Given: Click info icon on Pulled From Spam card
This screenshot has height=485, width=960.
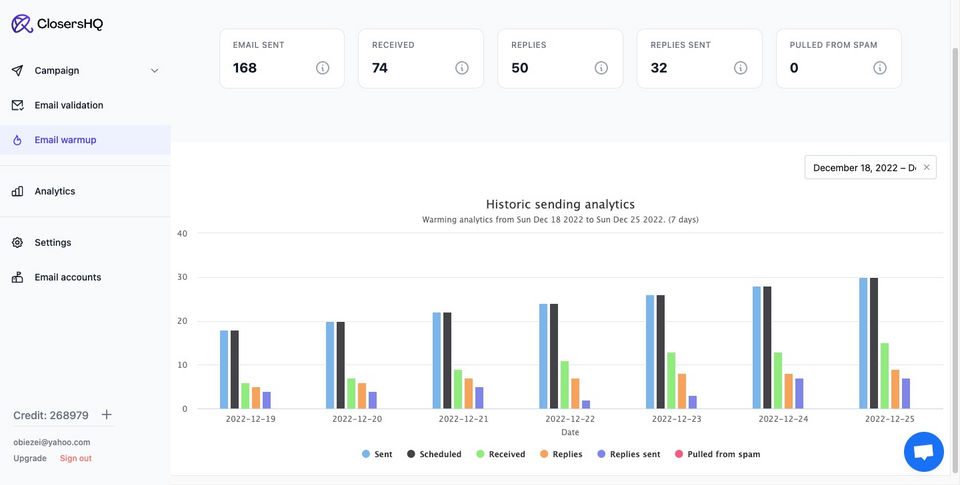Looking at the screenshot, I should [879, 68].
